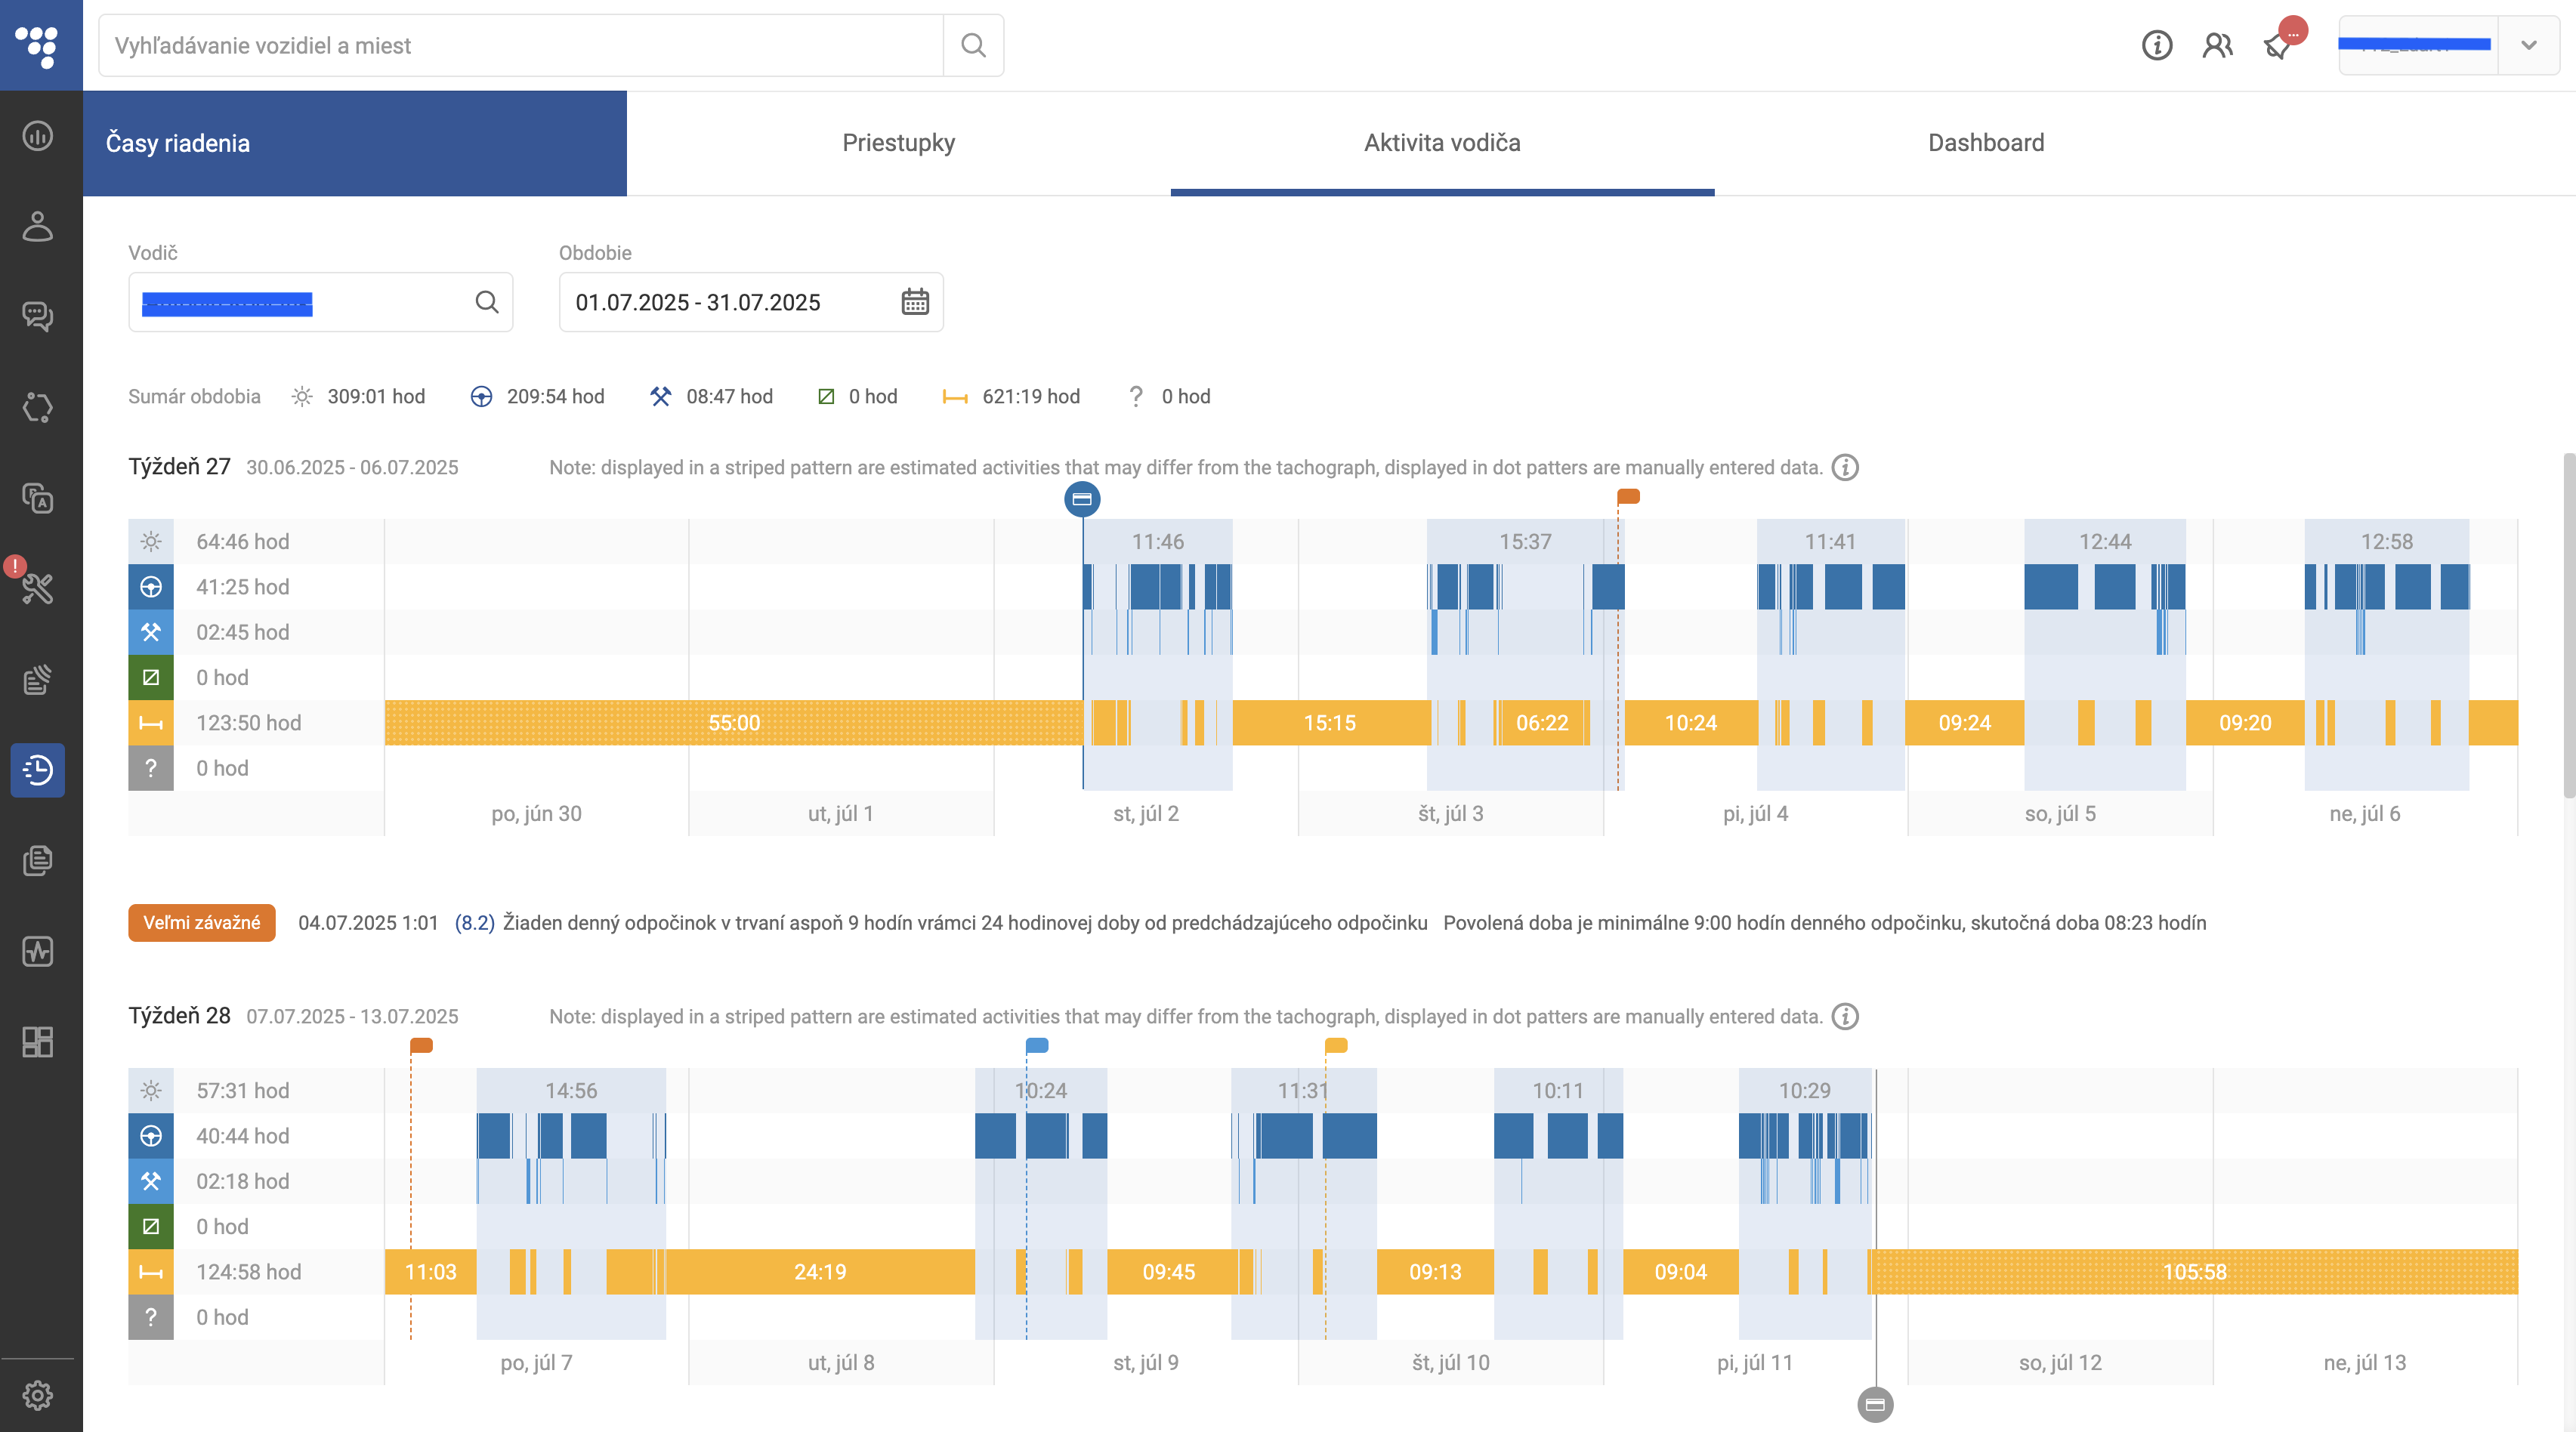Open the users icon in the top bar
The width and height of the screenshot is (2576, 1432).
(x=2217, y=45)
